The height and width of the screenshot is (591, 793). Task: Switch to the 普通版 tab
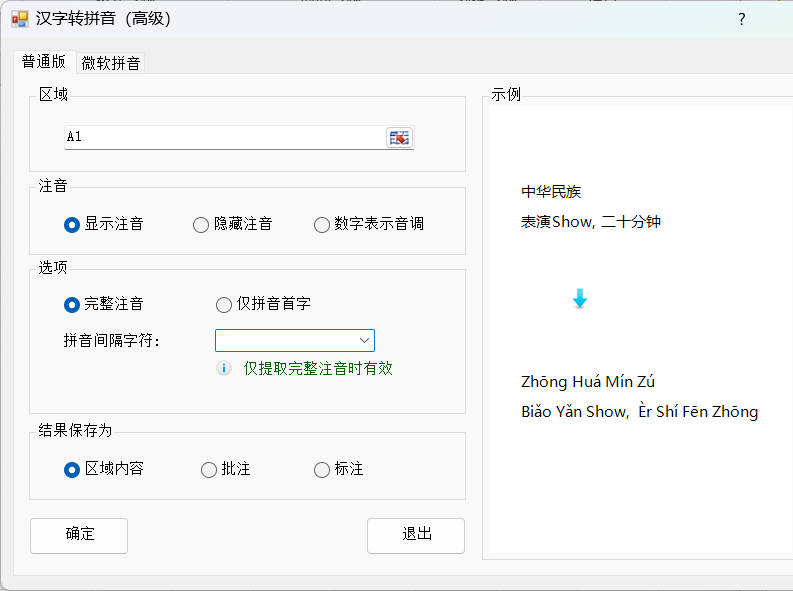[44, 62]
